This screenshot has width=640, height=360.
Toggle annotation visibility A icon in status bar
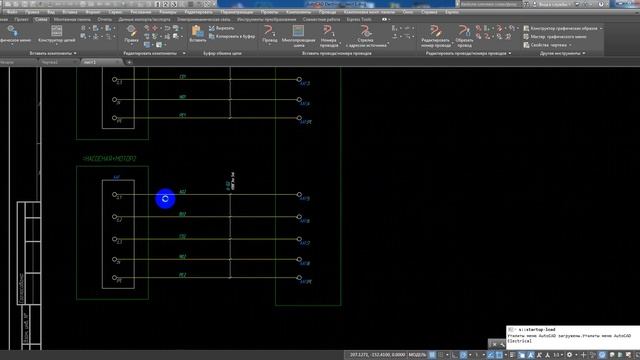point(530,355)
